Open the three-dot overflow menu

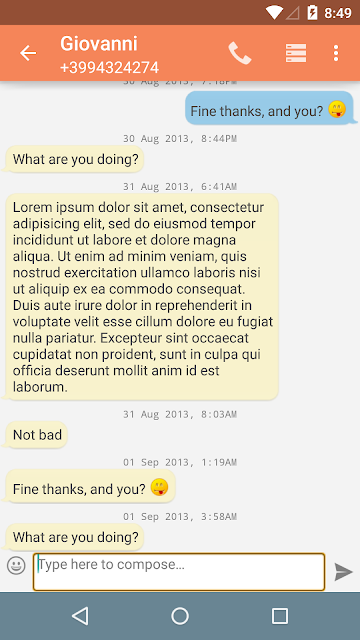click(x=336, y=53)
